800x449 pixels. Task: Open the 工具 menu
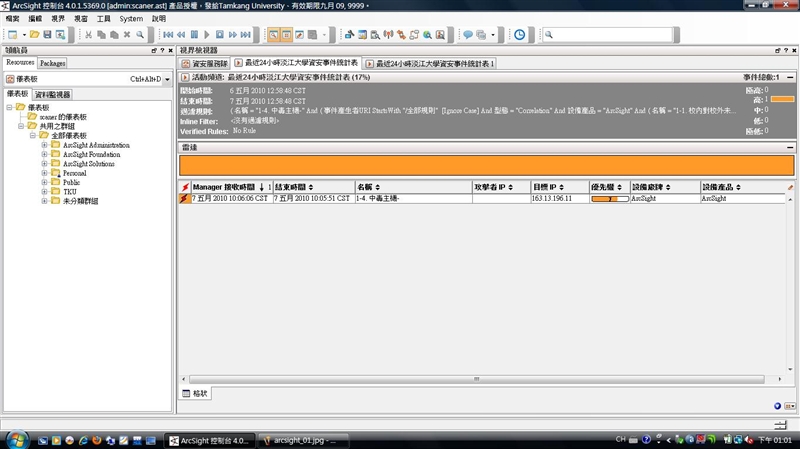(104, 19)
